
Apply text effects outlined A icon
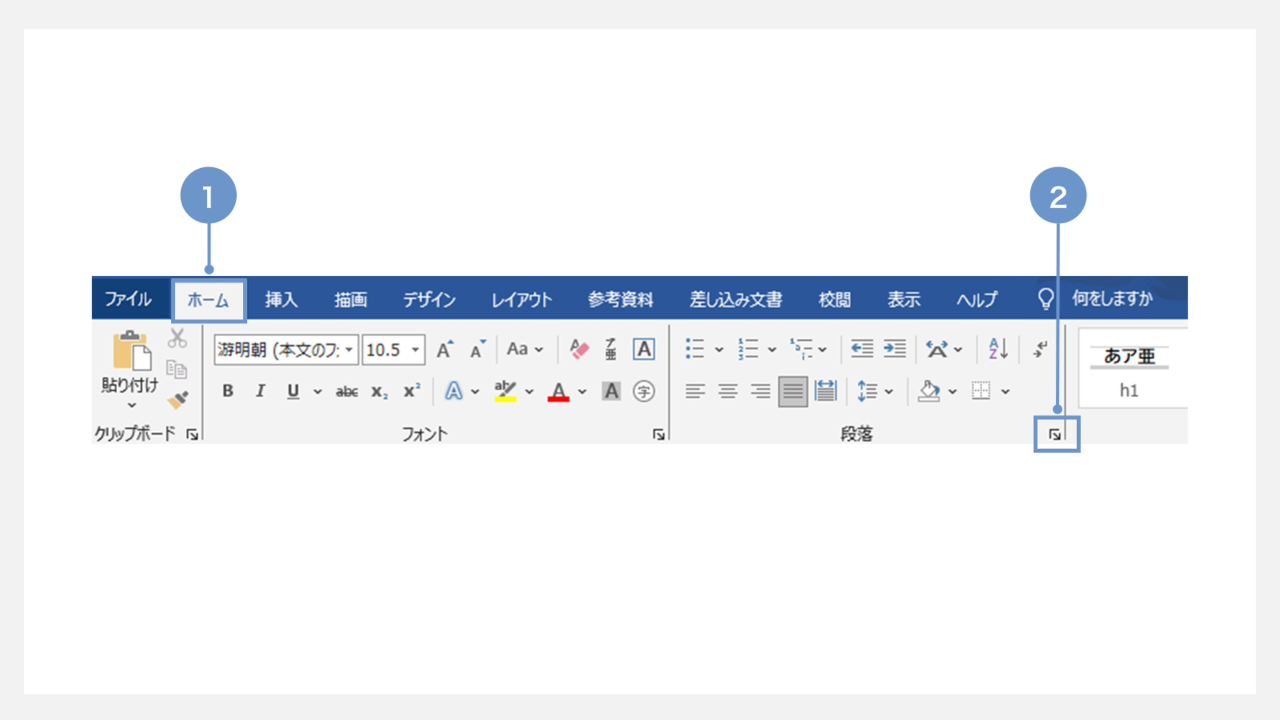pos(454,391)
